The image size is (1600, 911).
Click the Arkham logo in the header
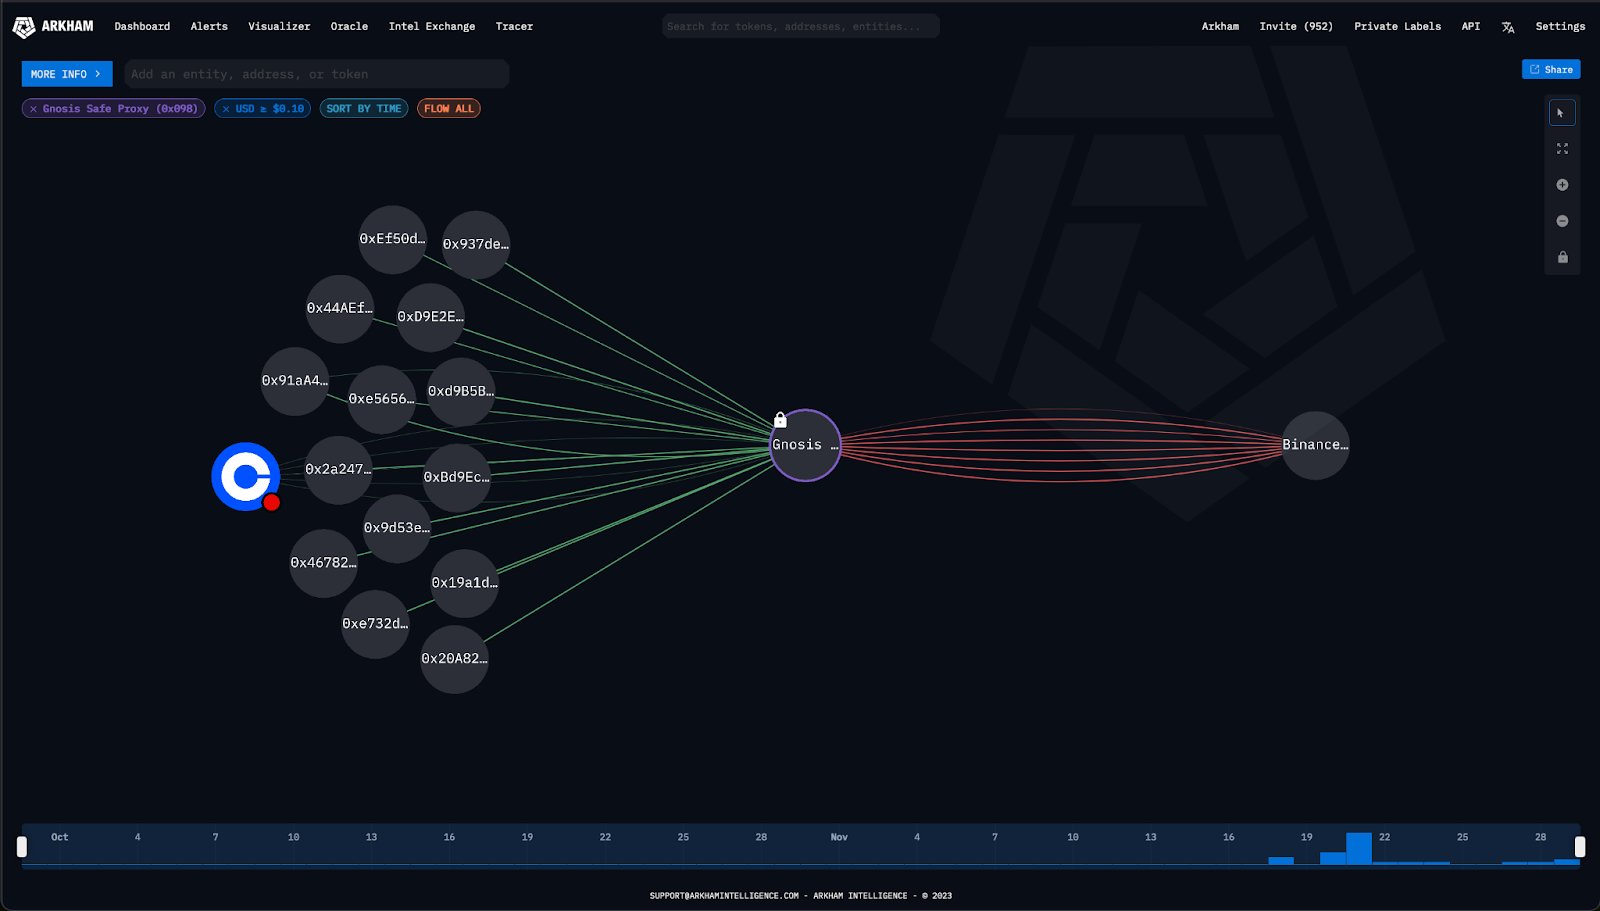tap(53, 27)
